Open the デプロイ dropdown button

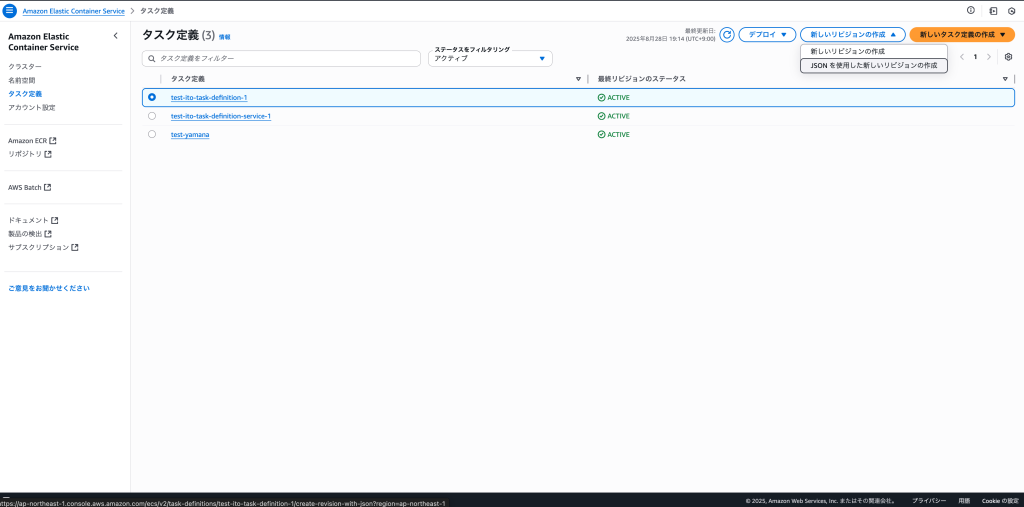[767, 35]
